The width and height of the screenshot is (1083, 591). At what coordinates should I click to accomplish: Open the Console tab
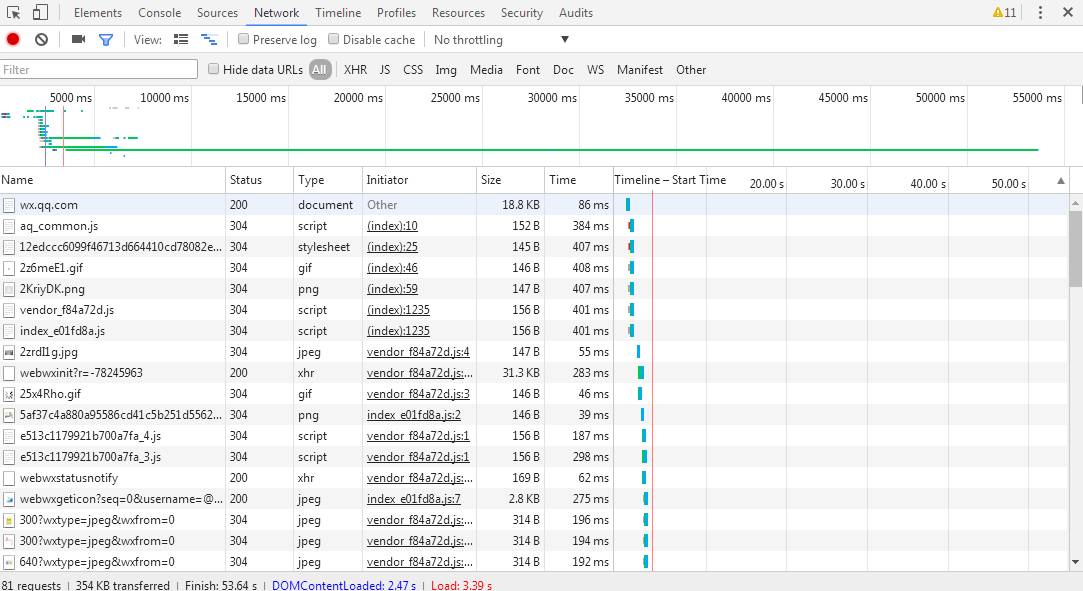(159, 13)
